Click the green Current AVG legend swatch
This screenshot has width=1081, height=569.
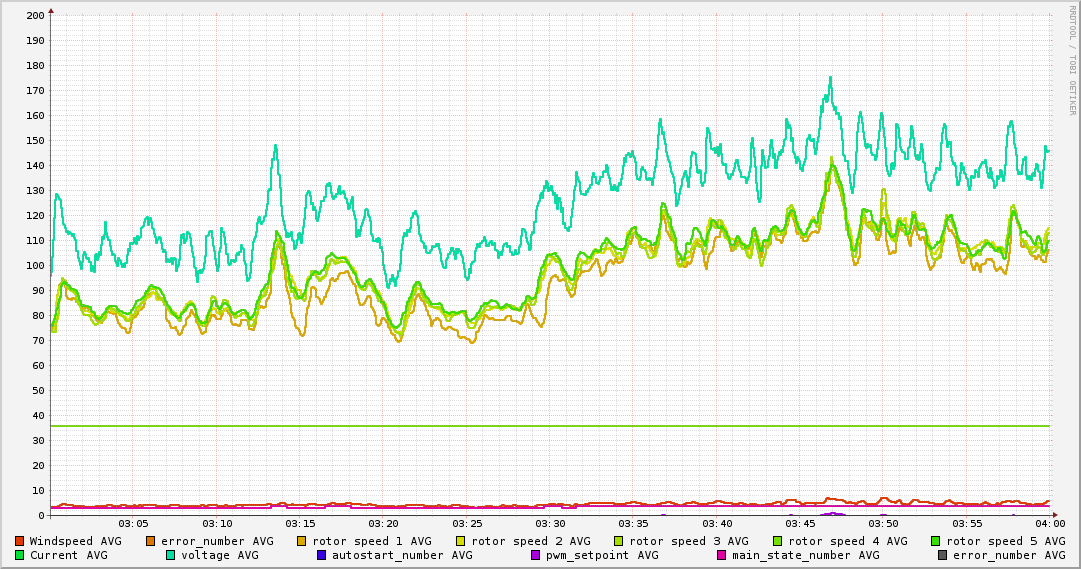(x=19, y=555)
